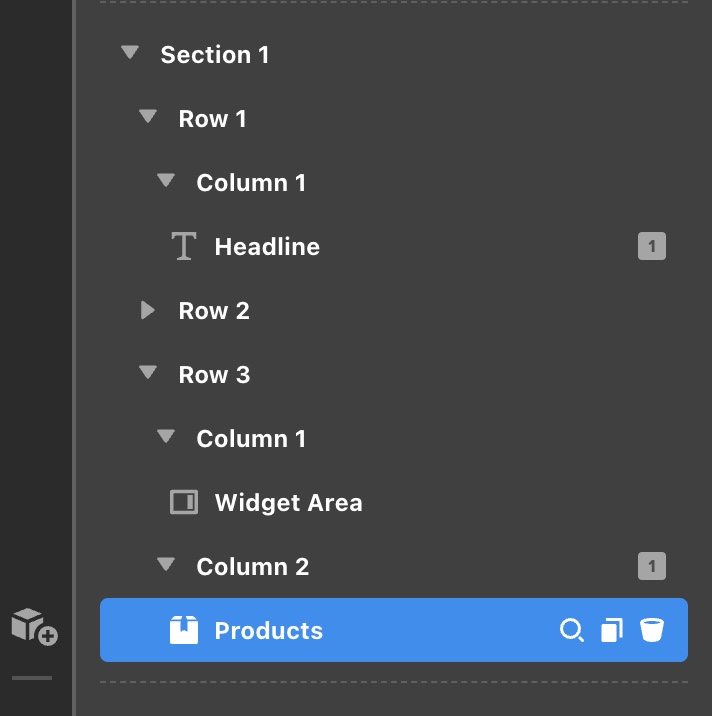
Task: Inspect the Products element with magnifier
Action: pyautogui.click(x=571, y=630)
